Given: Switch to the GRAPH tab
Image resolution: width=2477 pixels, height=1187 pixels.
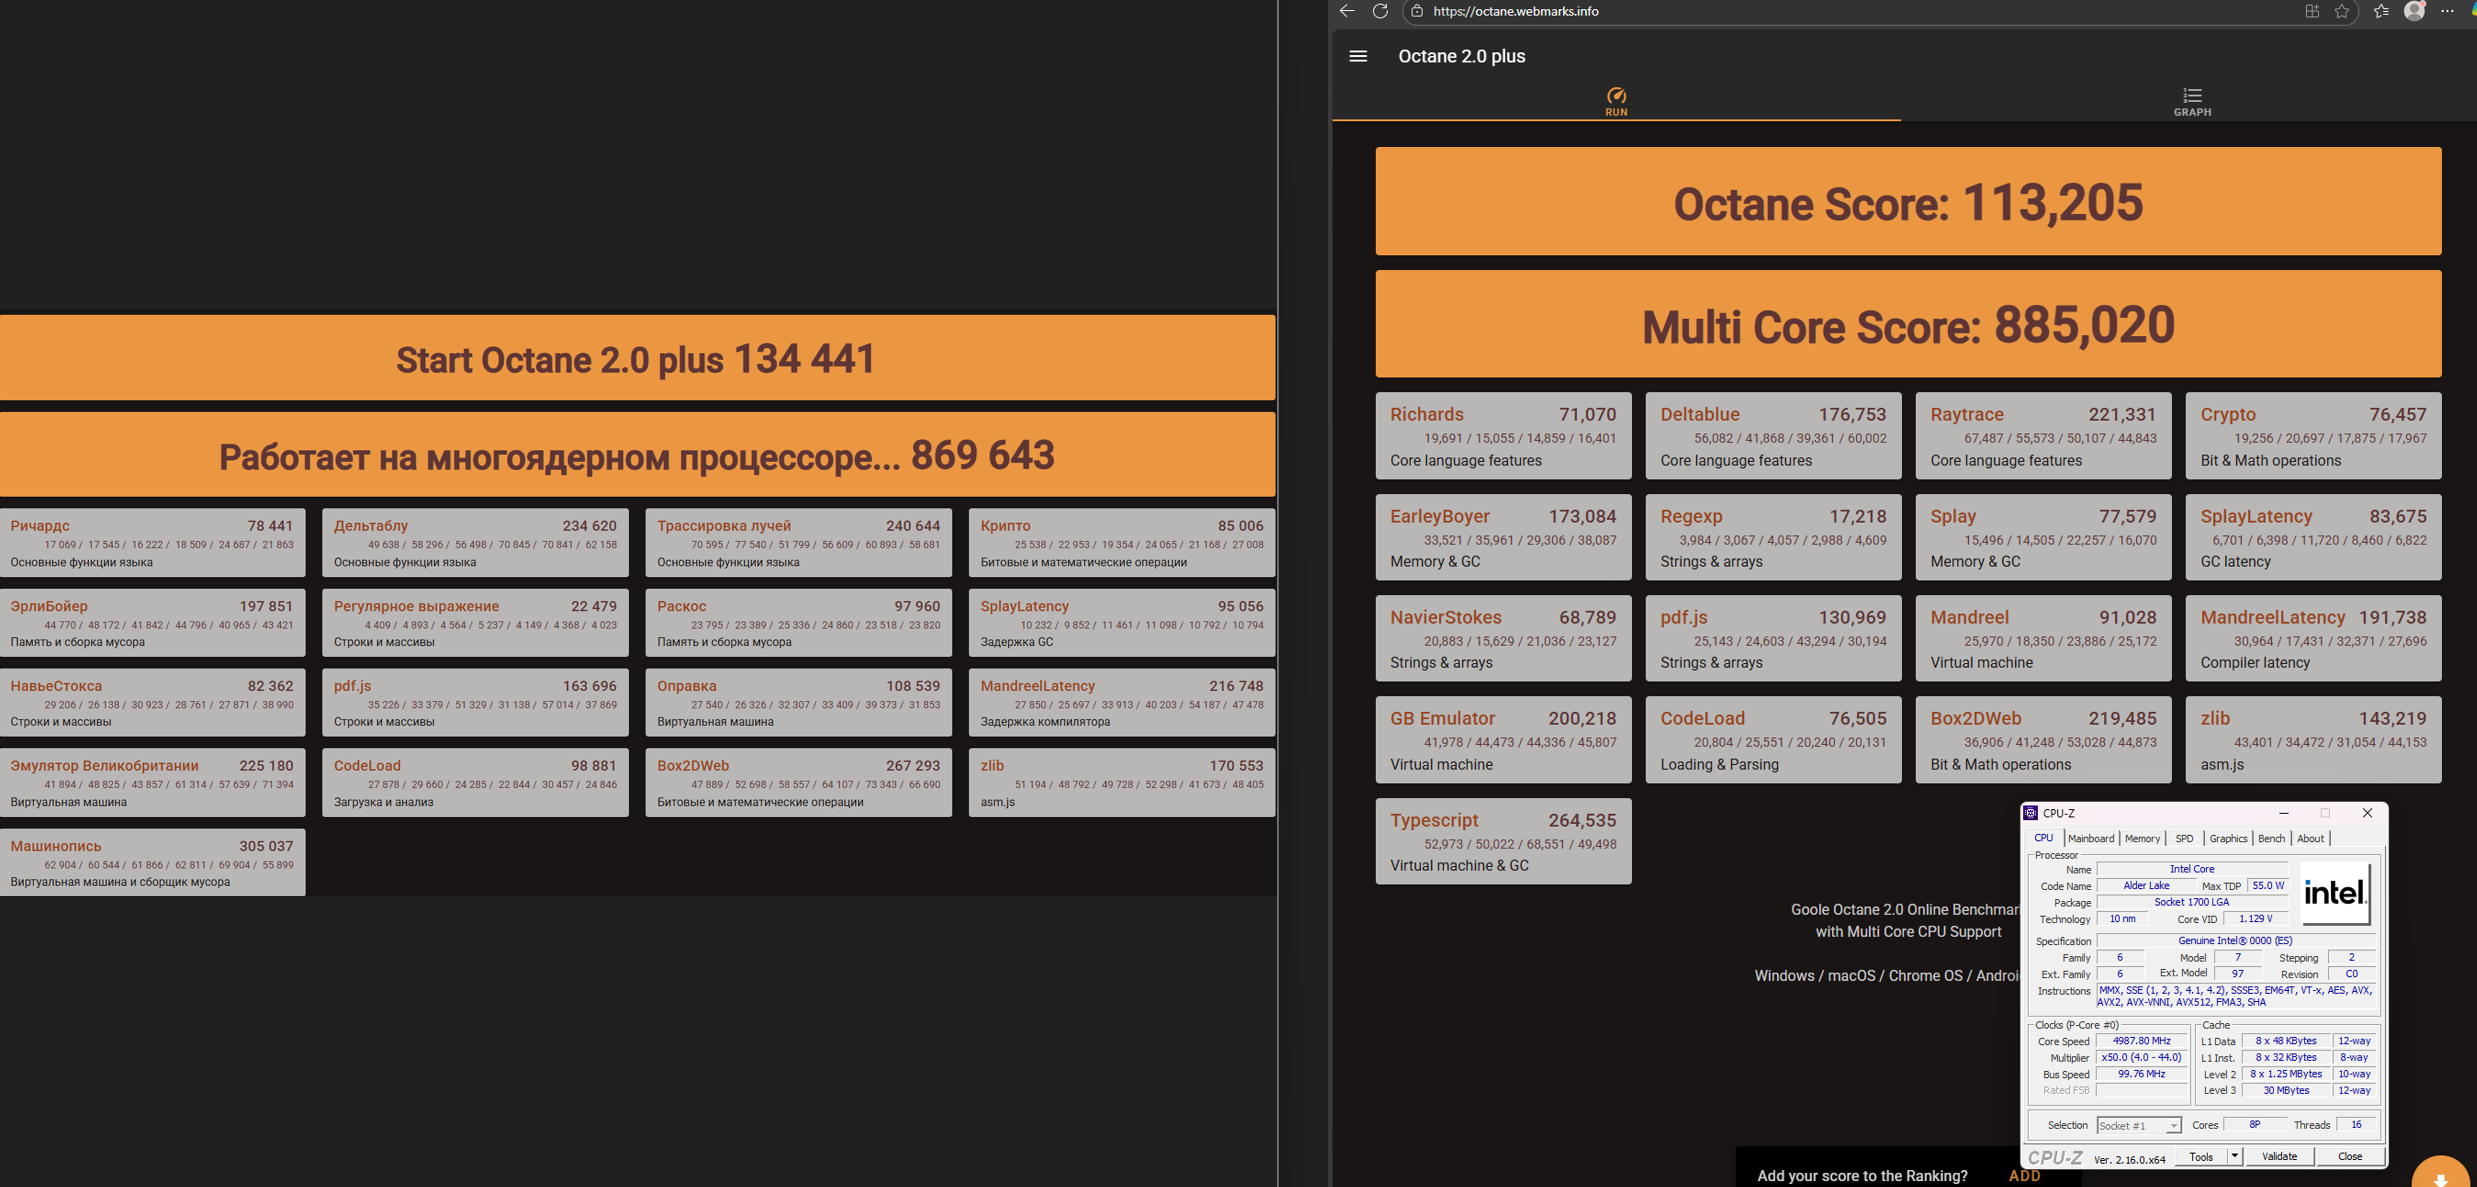Looking at the screenshot, I should click(x=2191, y=101).
